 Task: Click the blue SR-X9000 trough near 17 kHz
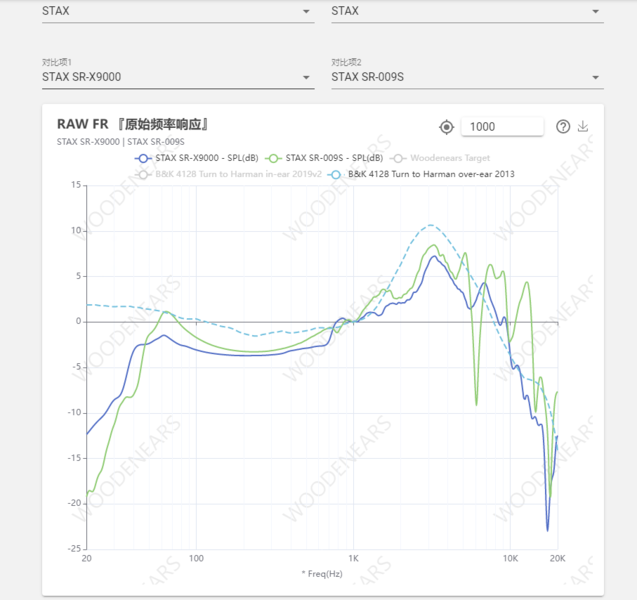(547, 529)
